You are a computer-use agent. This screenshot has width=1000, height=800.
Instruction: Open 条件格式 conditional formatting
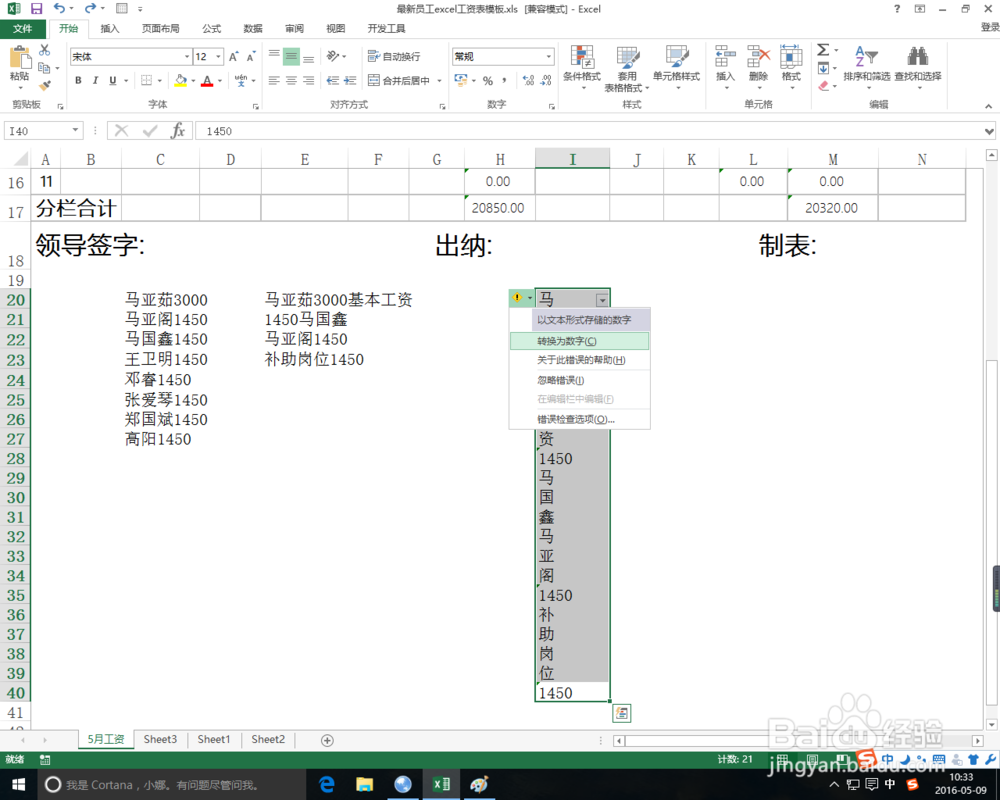[x=582, y=67]
